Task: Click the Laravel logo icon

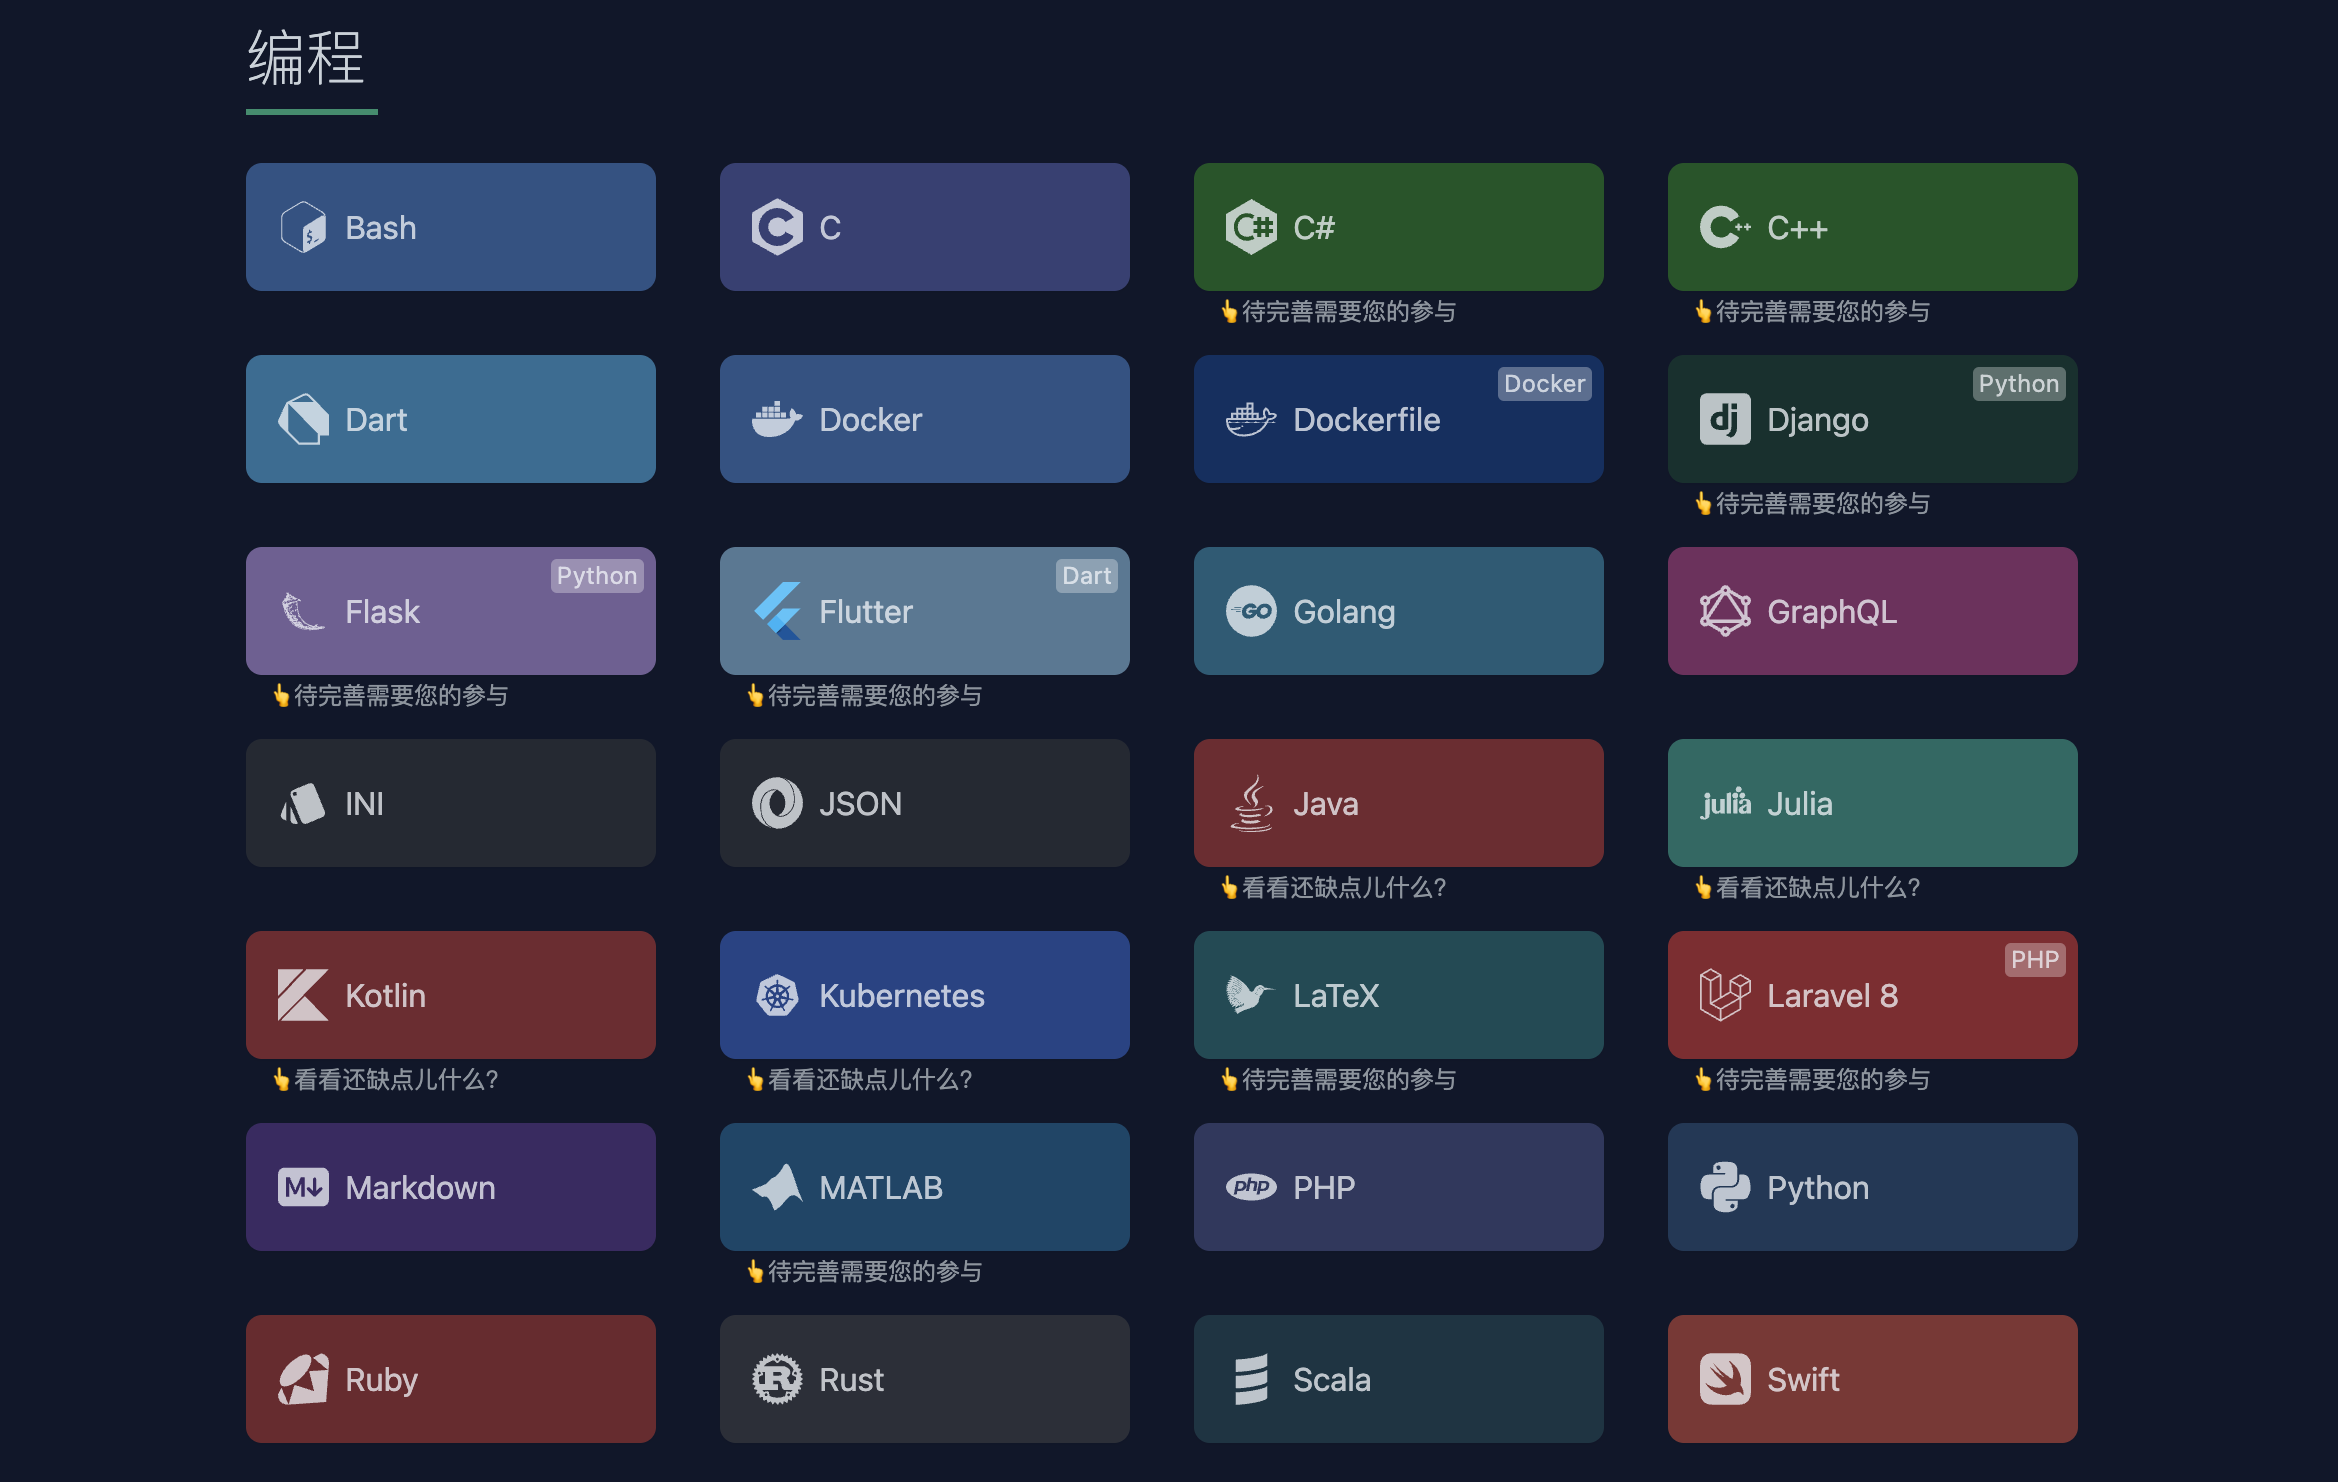Action: click(1725, 995)
